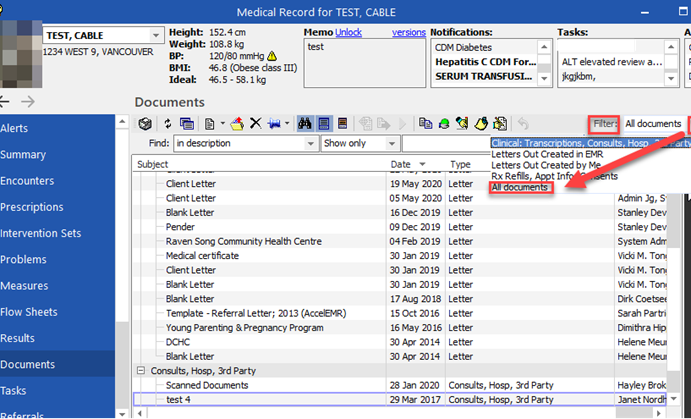Open Results in the sidebar

(57, 338)
